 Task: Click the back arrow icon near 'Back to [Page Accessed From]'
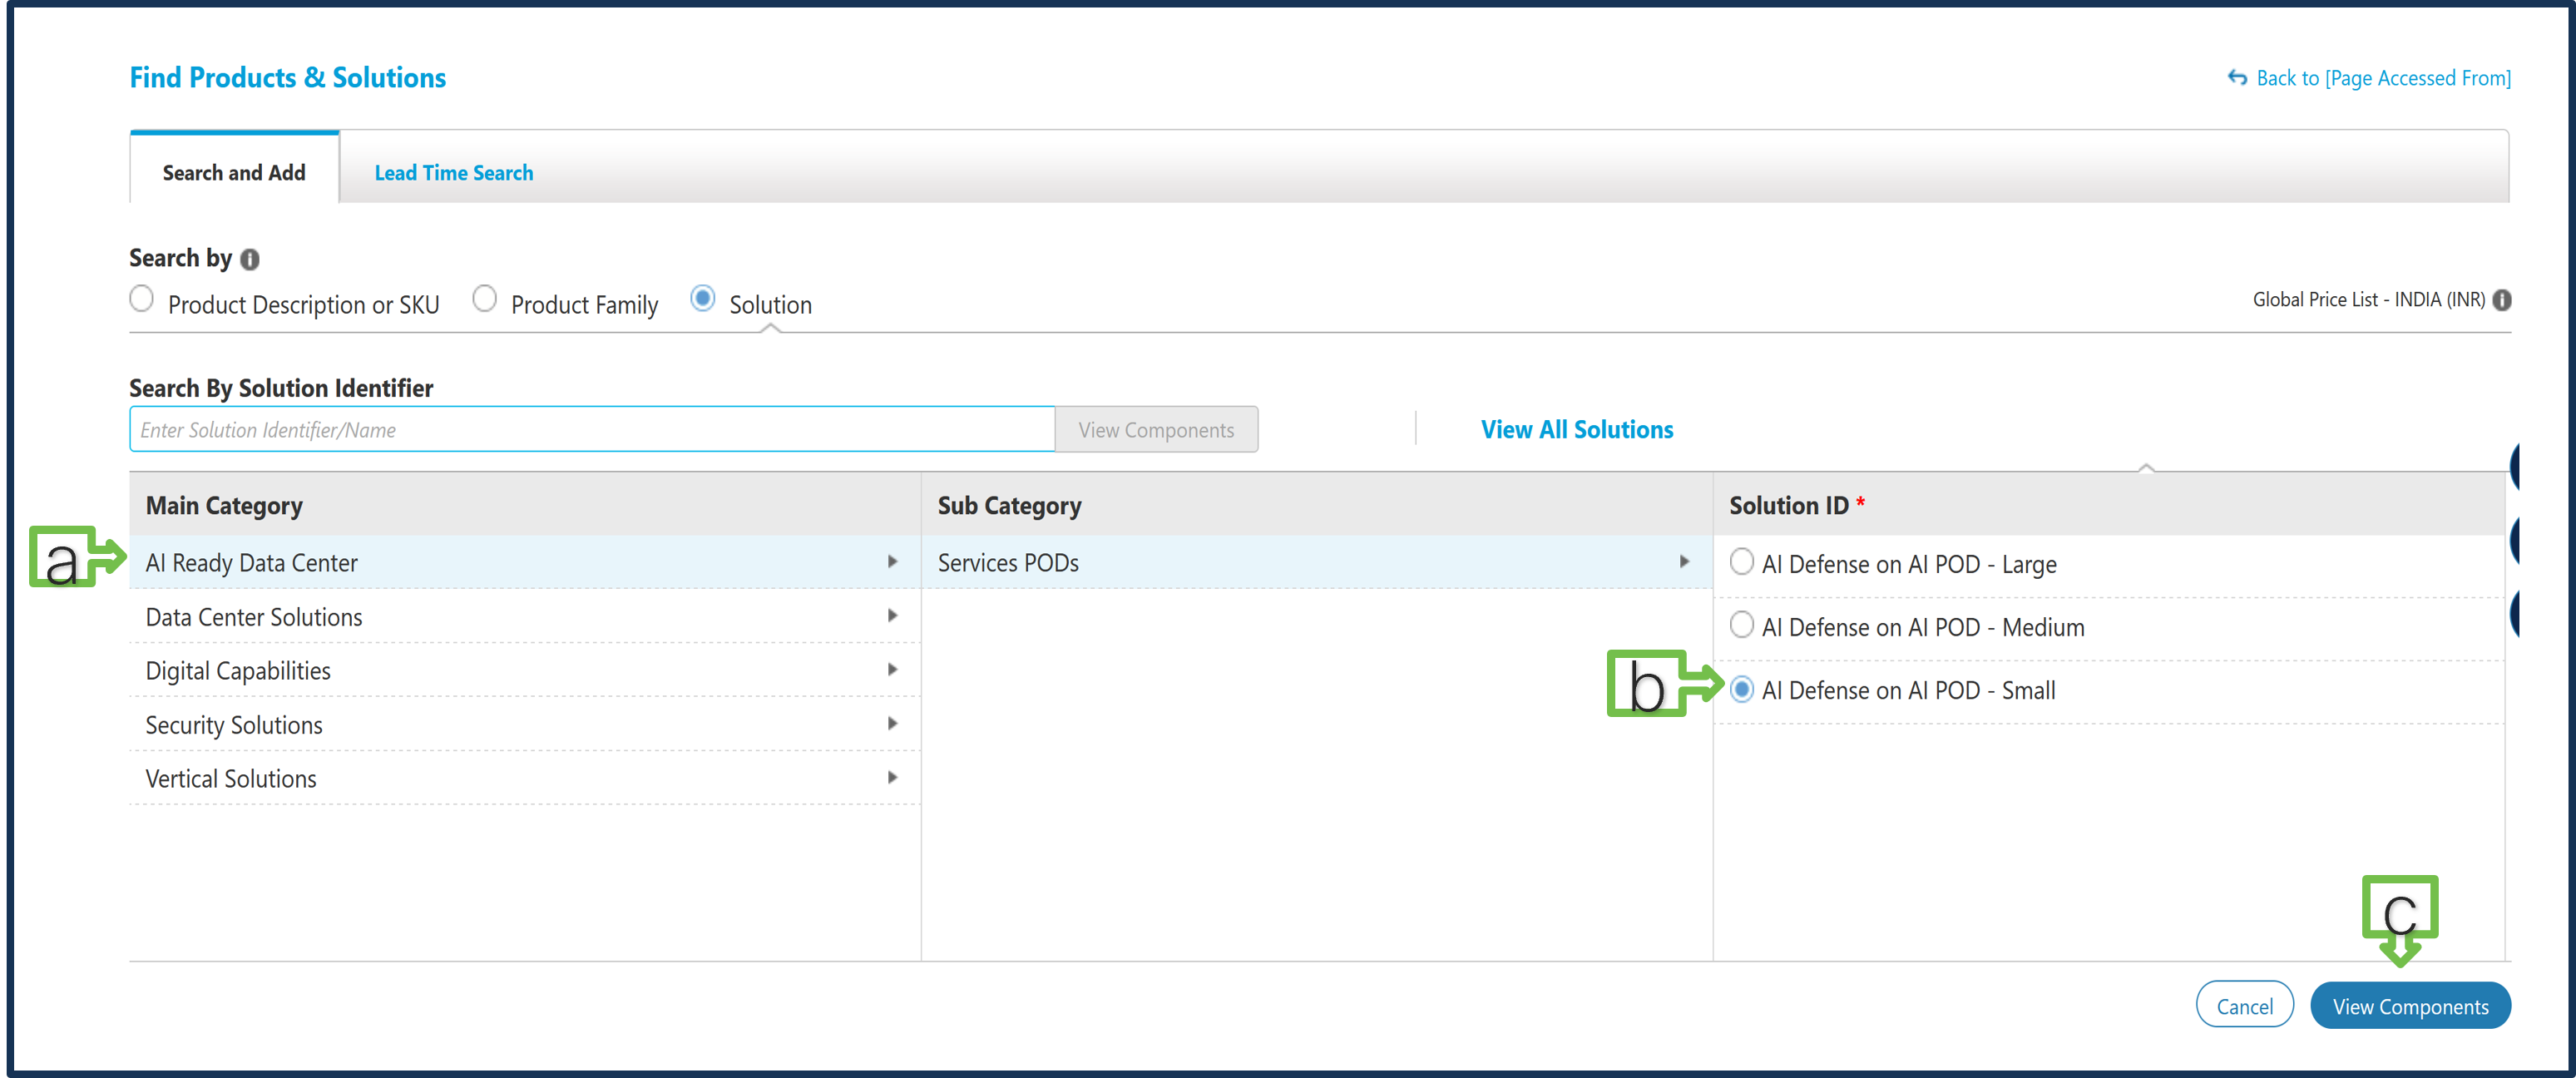point(2237,77)
